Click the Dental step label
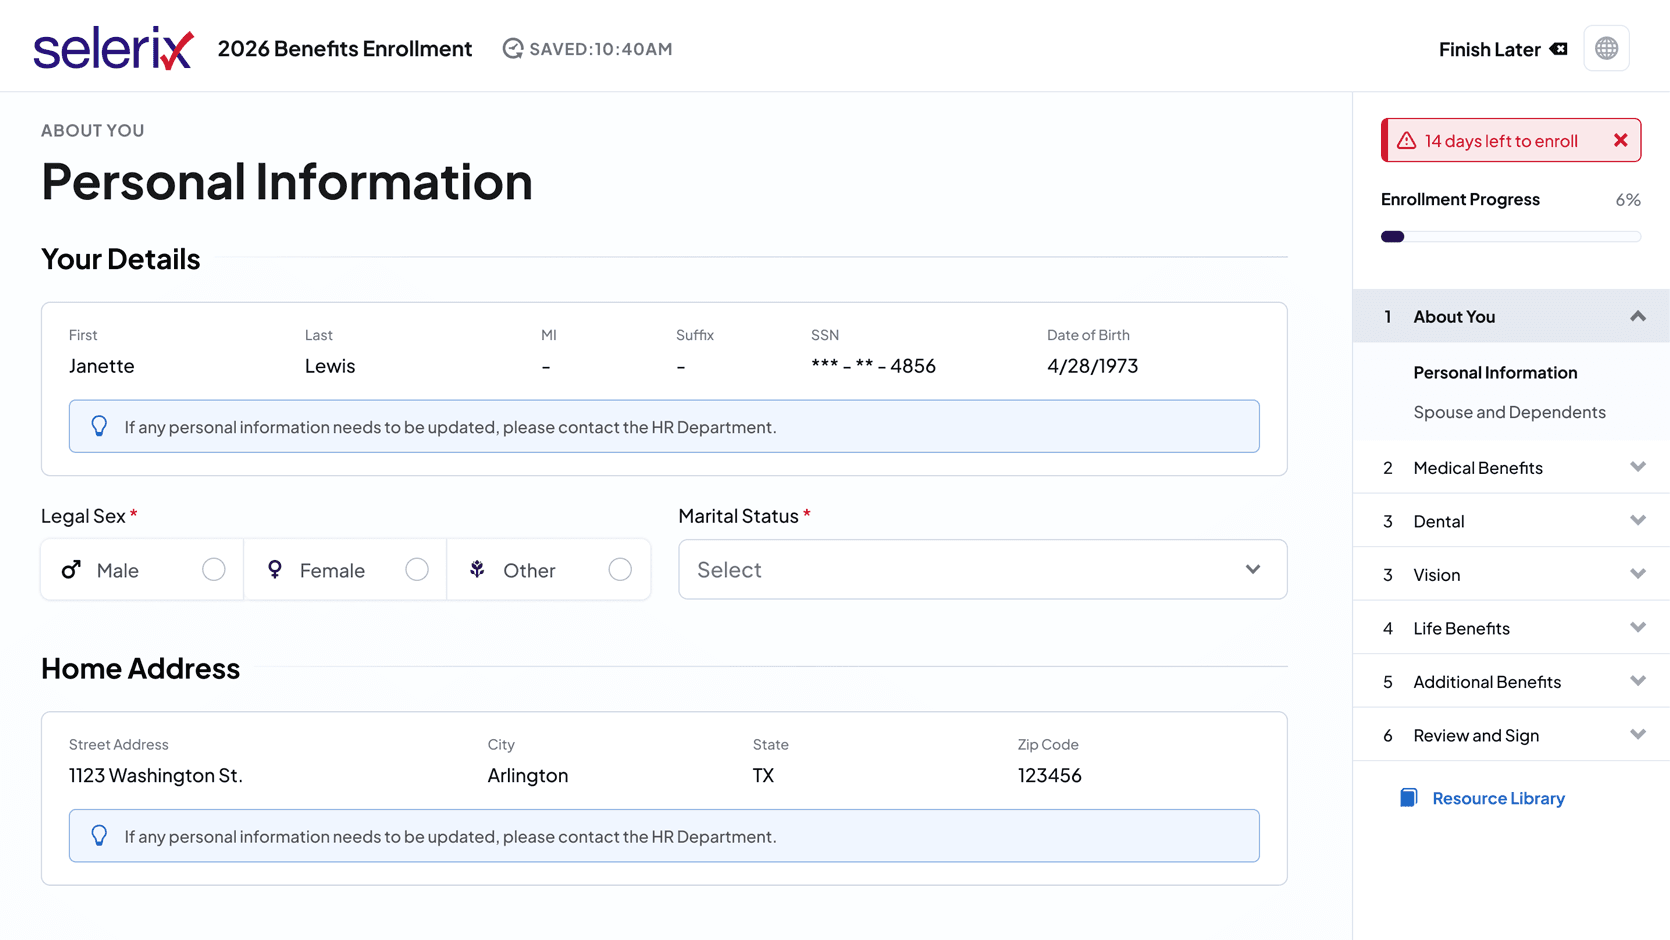This screenshot has width=1670, height=940. pyautogui.click(x=1438, y=521)
